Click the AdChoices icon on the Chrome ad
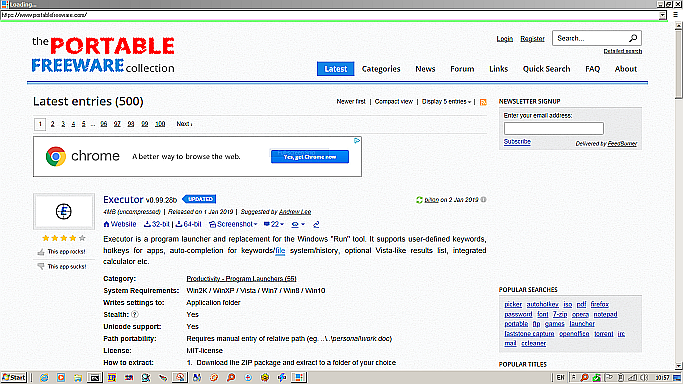 click(357, 141)
